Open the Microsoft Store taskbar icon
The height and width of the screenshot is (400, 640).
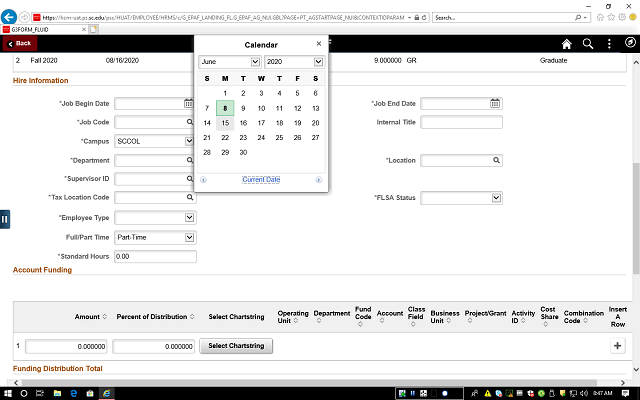point(90,393)
